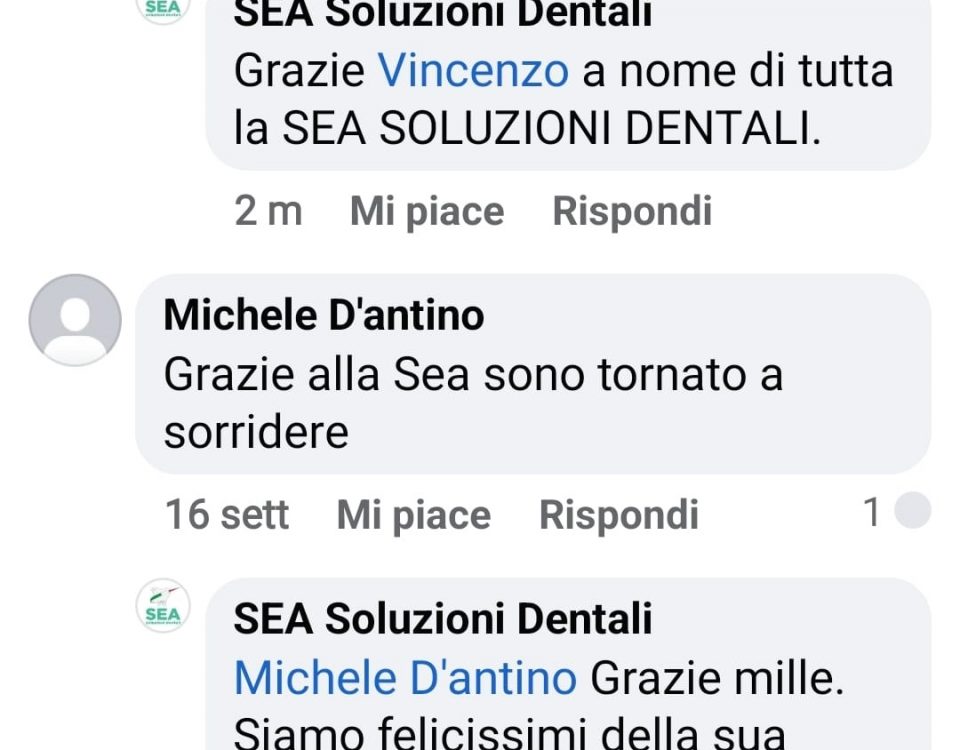This screenshot has width=960, height=750.
Task: Like the SEA reply posted 2 m ago
Action: click(x=427, y=211)
